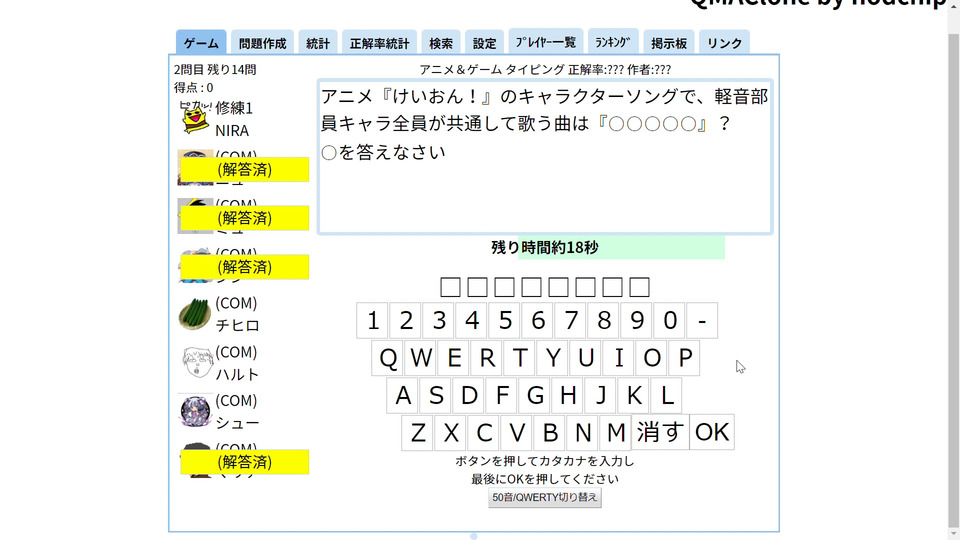Click the チヒロ cucumber avatar
Image resolution: width=960 pixels, height=540 pixels.
[195, 314]
